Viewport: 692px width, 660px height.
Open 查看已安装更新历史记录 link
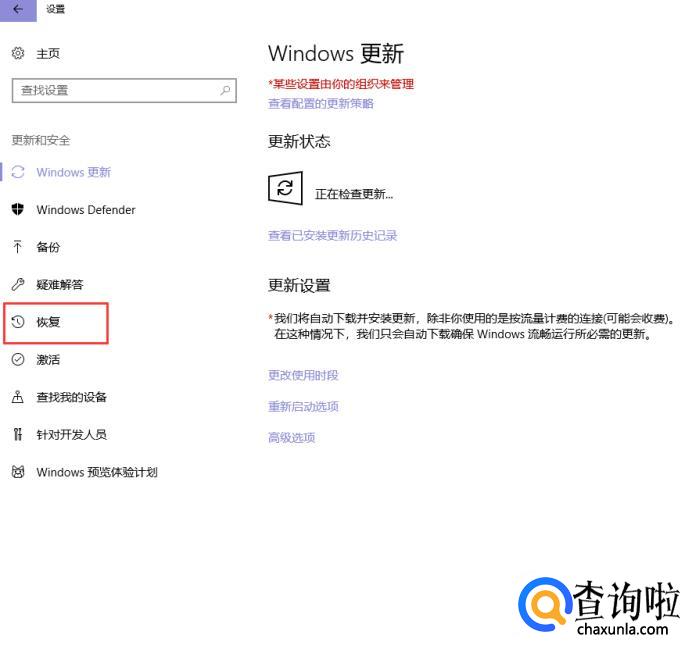coord(333,235)
